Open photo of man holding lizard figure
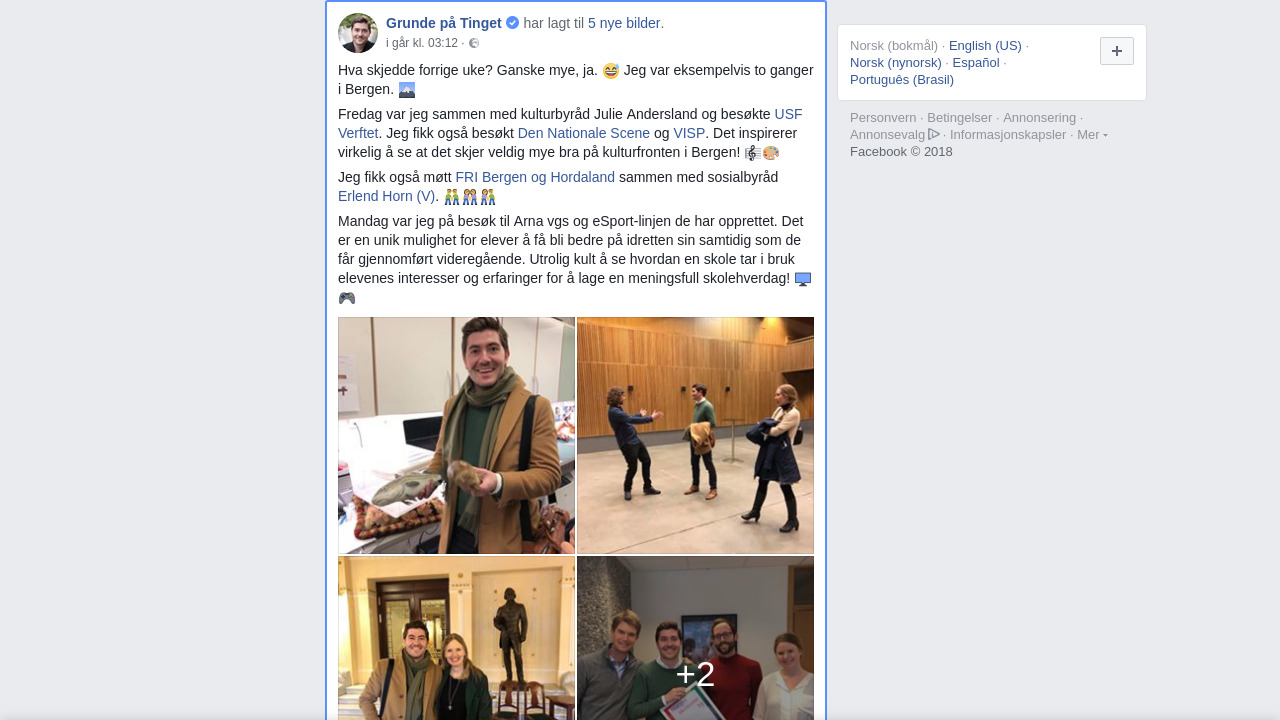Image resolution: width=1280 pixels, height=720 pixels. pyautogui.click(x=456, y=436)
